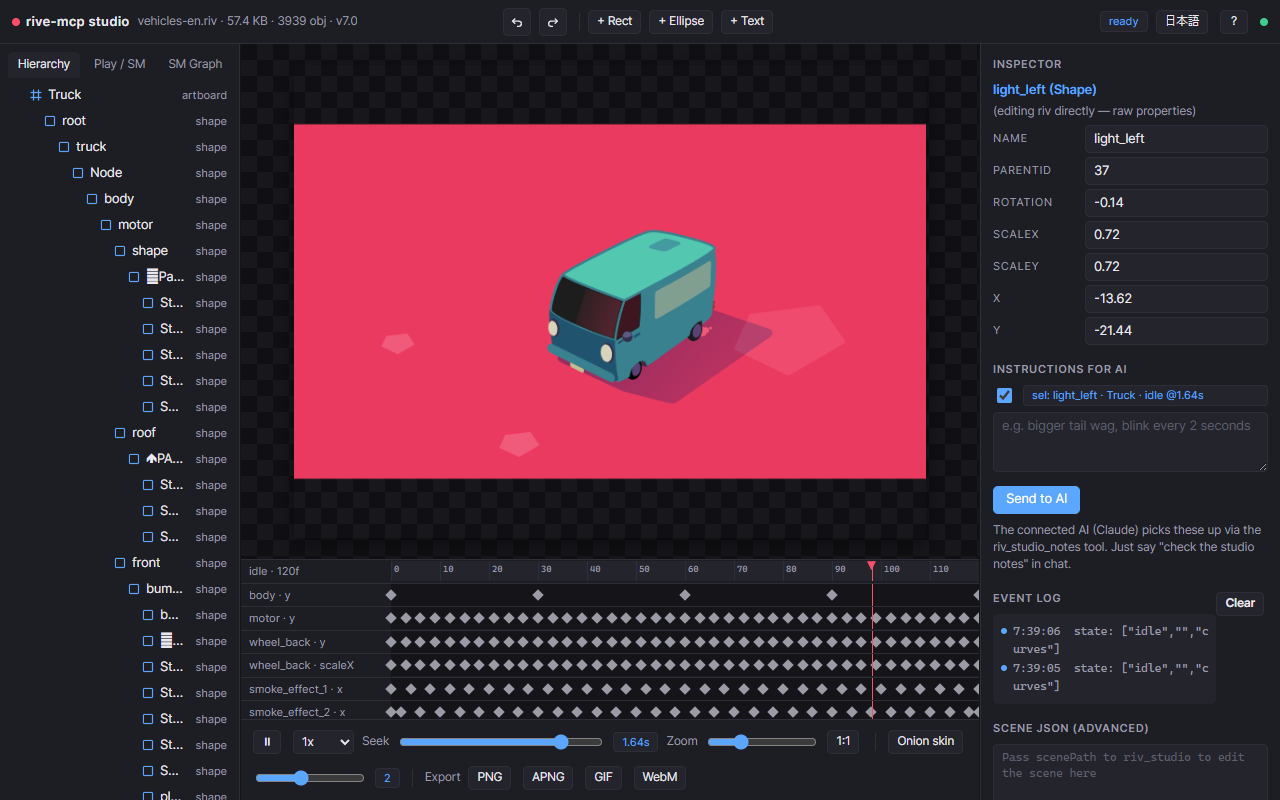Image resolution: width=1280 pixels, height=800 pixels.
Task: Click the NAME field containing light_left
Action: pos(1176,139)
